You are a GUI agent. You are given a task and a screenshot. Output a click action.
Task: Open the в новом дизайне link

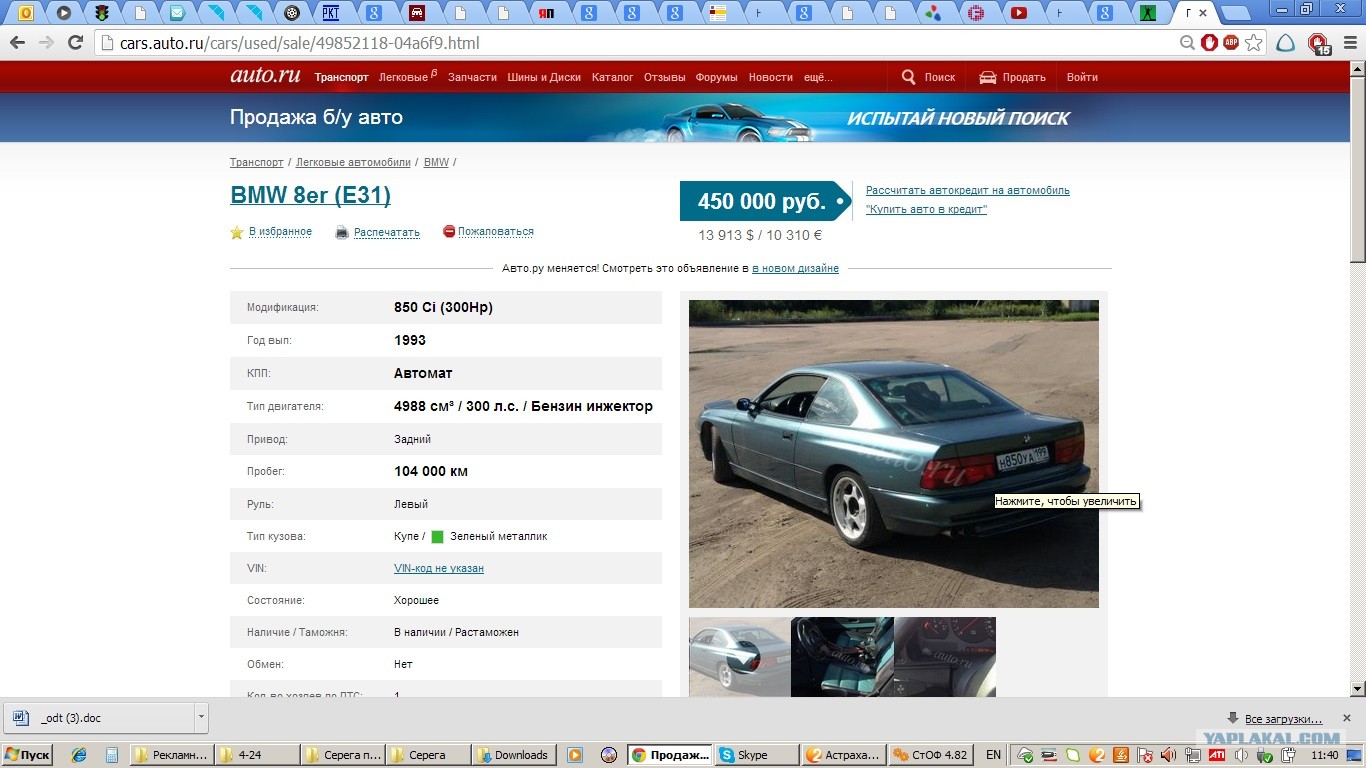click(795, 268)
